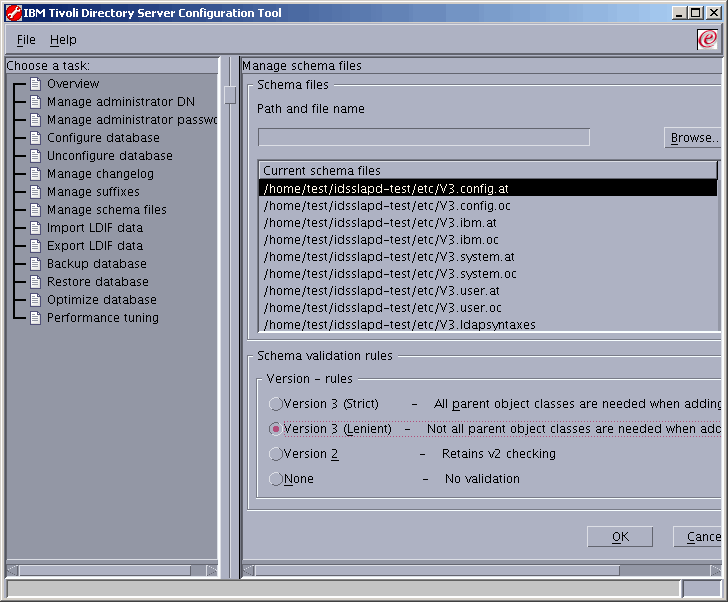Select the Version 2 validation radio button
This screenshot has height=602, width=728.
coord(276,454)
